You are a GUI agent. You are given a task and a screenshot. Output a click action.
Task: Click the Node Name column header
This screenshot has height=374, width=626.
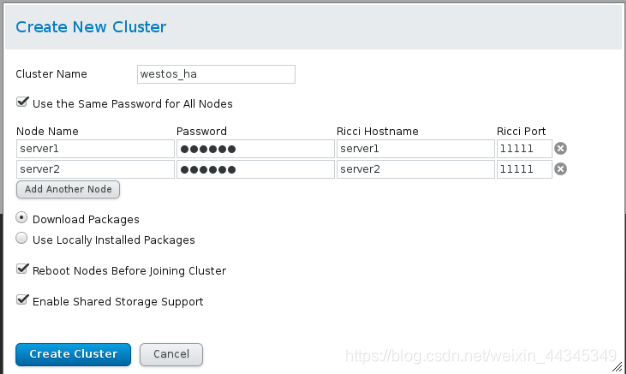tap(47, 131)
